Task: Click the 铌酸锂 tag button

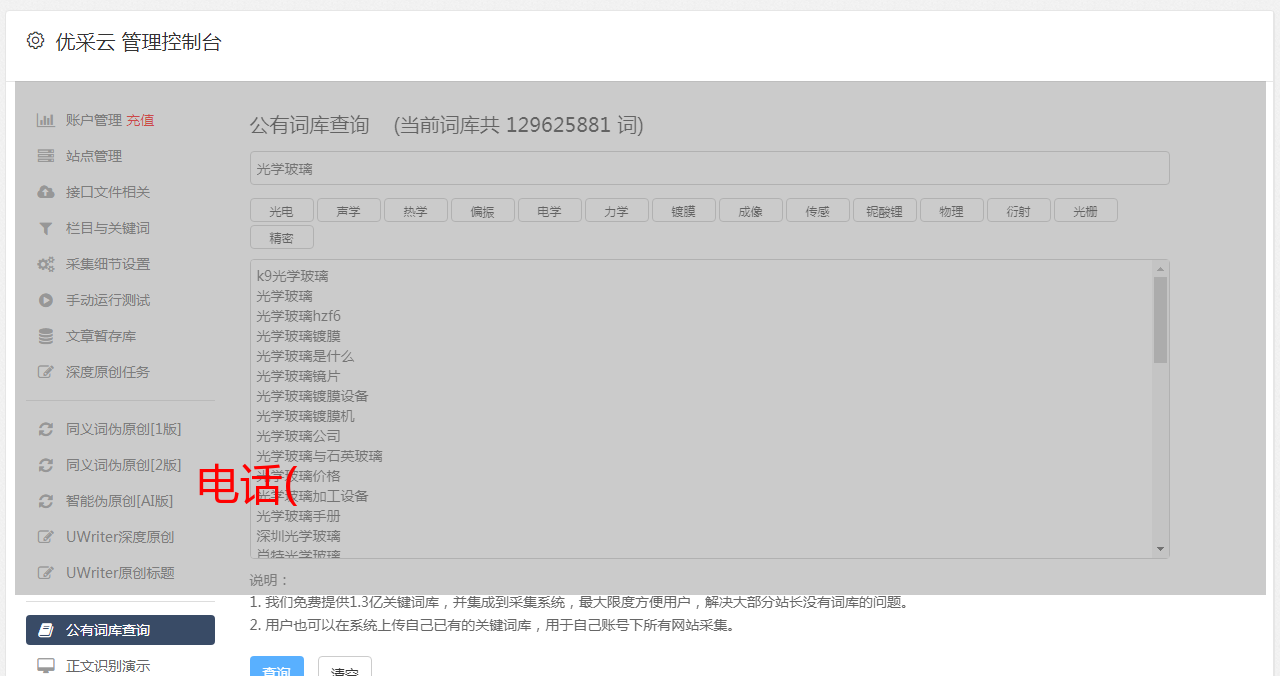Action: coord(885,210)
